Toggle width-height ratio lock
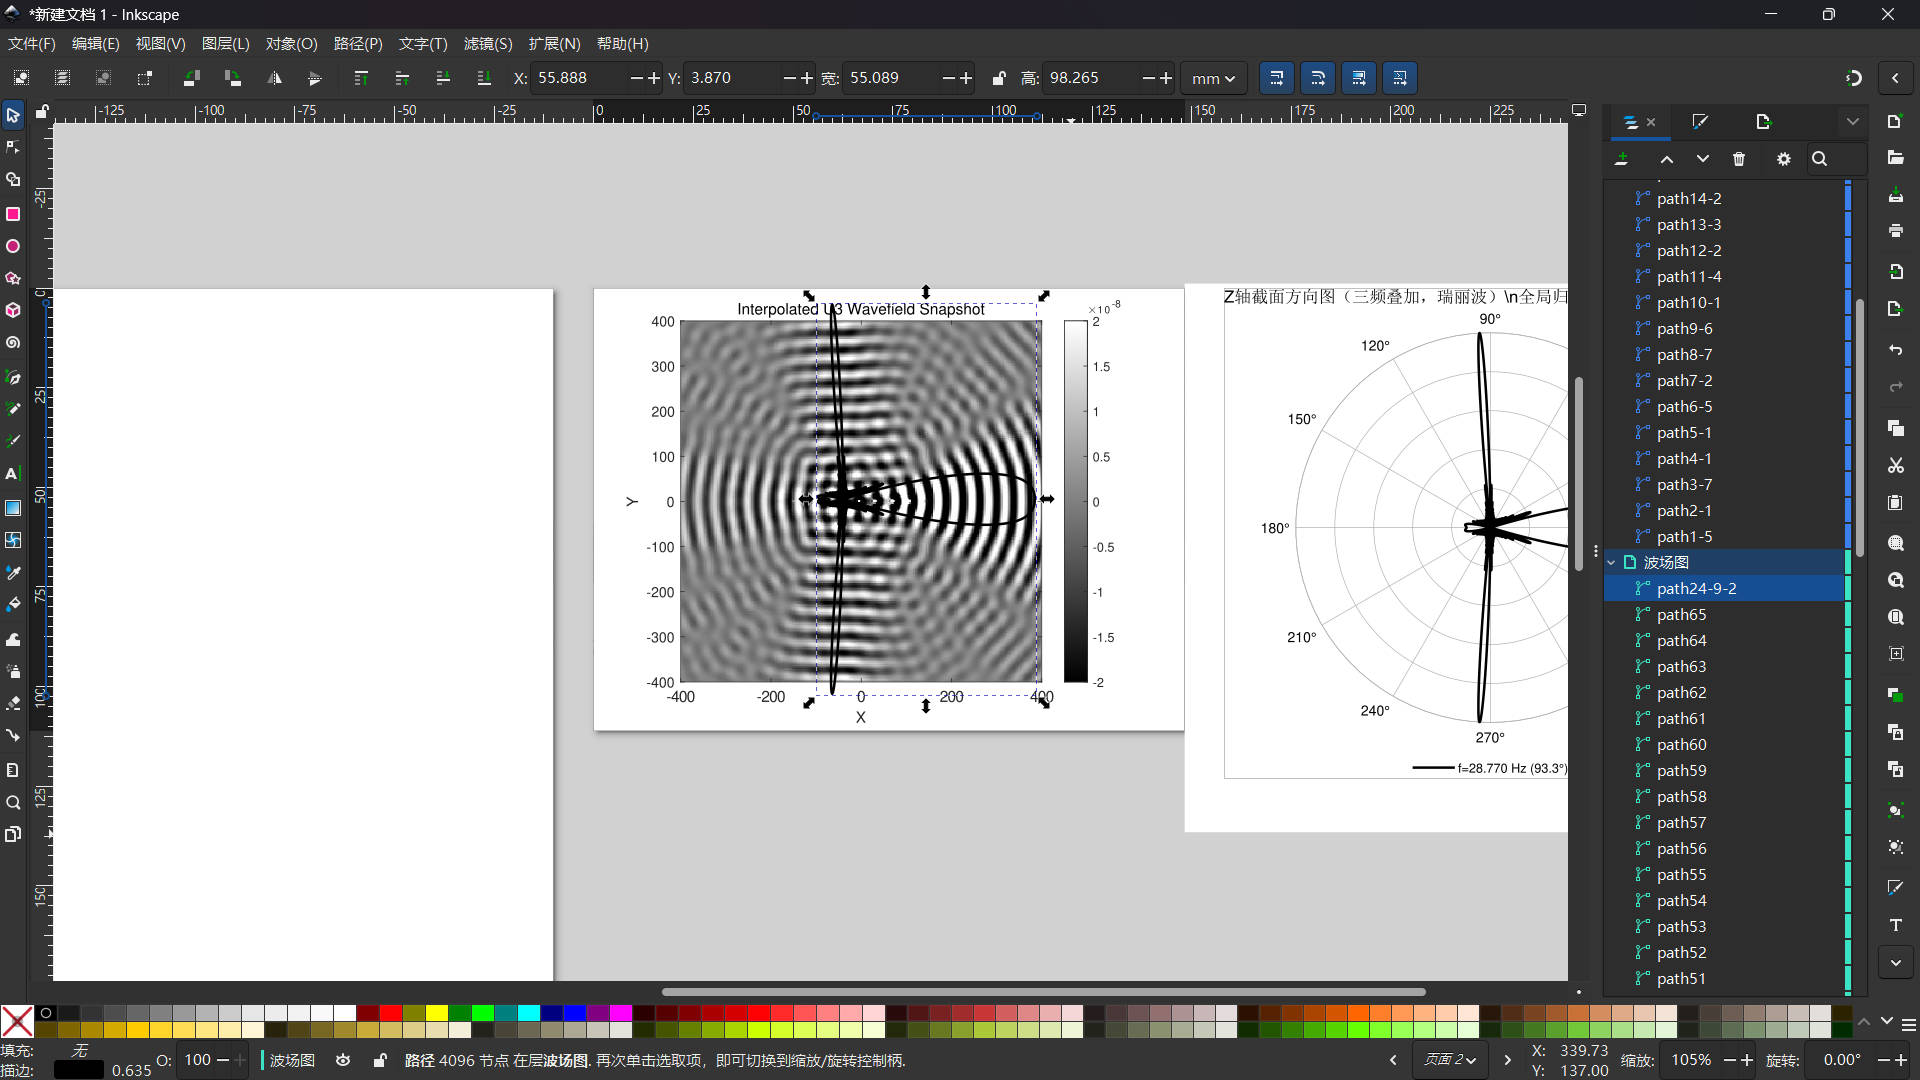The height and width of the screenshot is (1080, 1920). [998, 78]
